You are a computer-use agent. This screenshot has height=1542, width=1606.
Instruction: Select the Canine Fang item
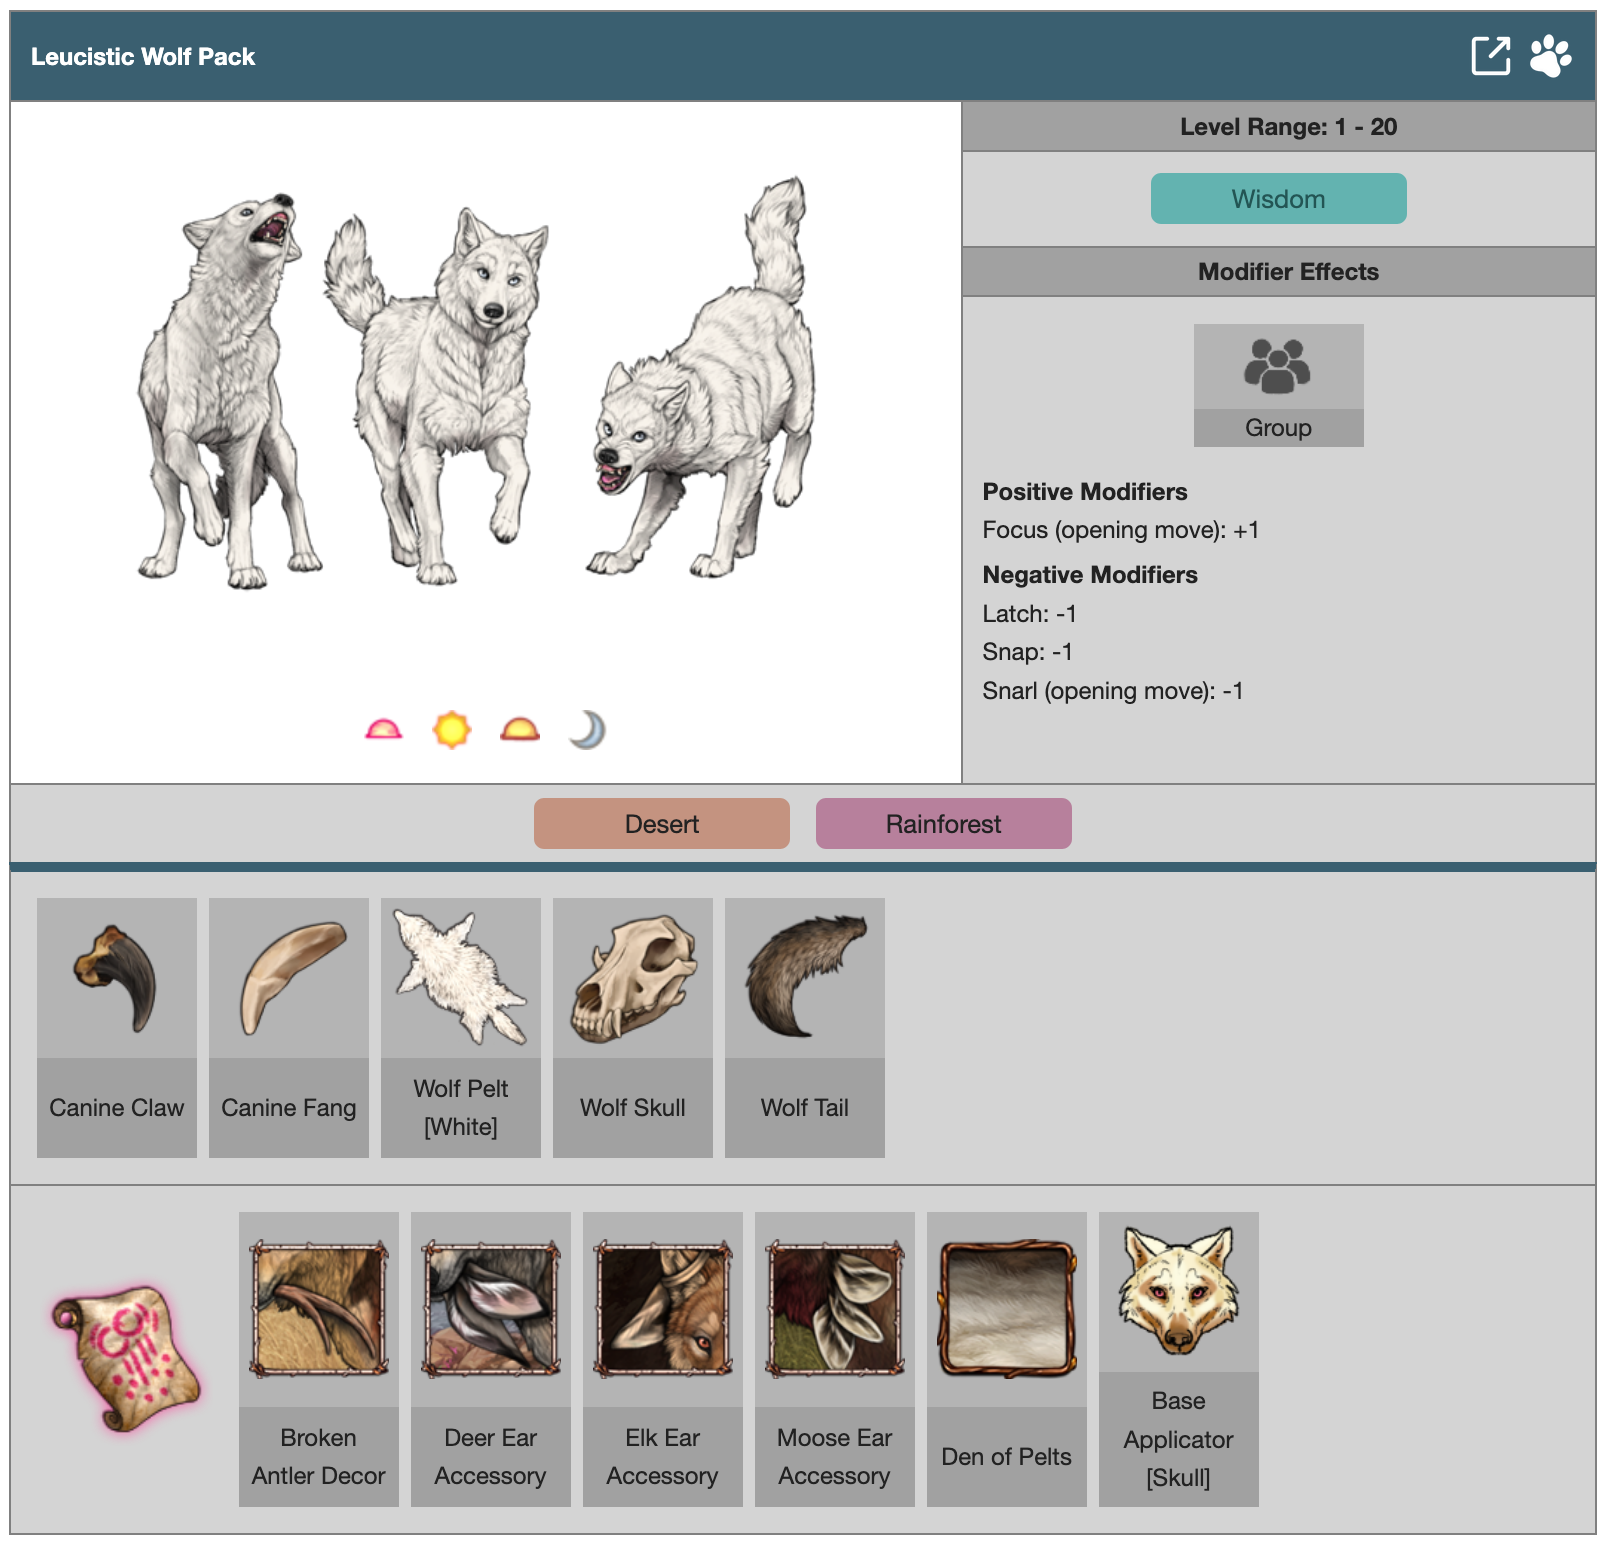click(x=289, y=1027)
